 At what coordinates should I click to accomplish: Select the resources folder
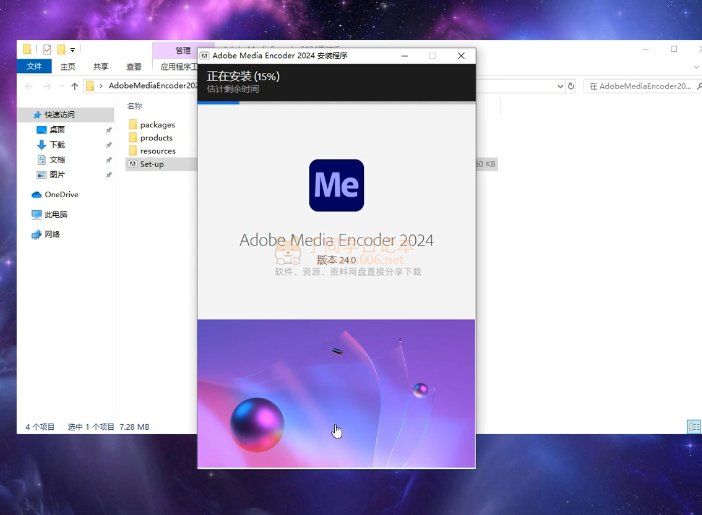[157, 151]
